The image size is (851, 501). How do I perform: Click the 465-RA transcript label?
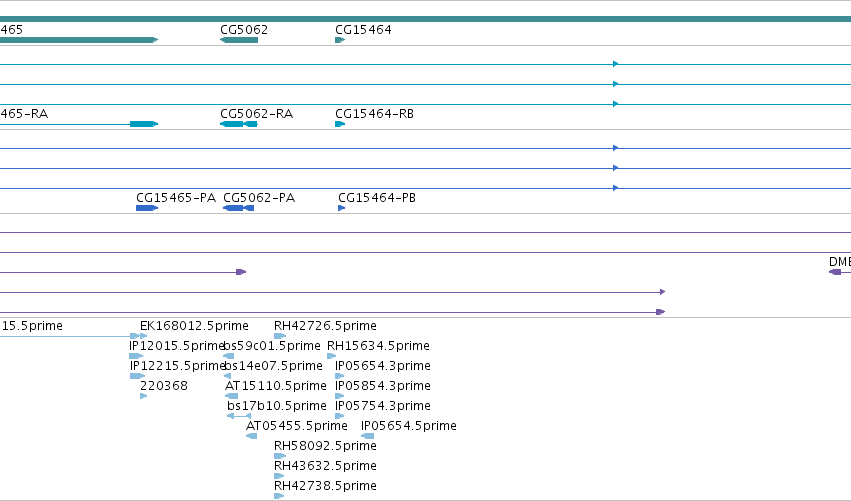click(x=24, y=114)
